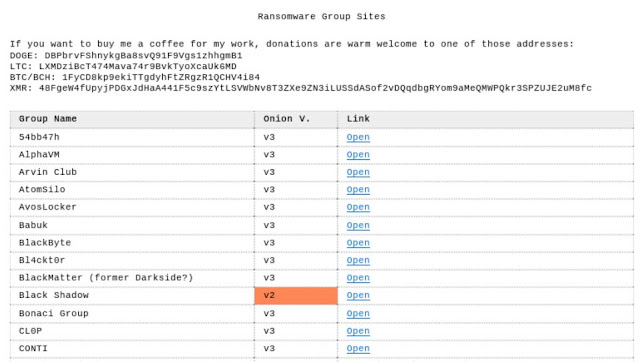
Task: Click the Group Name column header
Action: (132, 119)
